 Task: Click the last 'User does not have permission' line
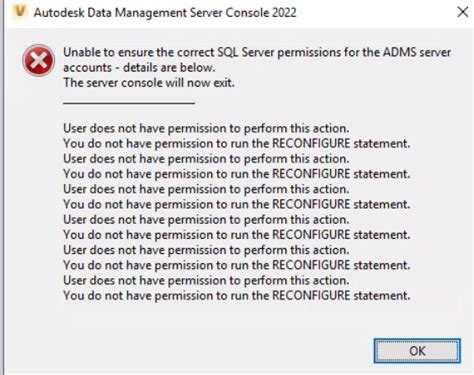(x=206, y=280)
